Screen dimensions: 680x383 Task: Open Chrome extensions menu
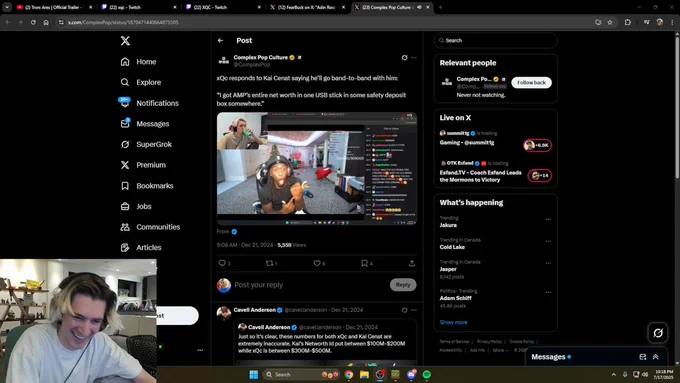[x=628, y=22]
